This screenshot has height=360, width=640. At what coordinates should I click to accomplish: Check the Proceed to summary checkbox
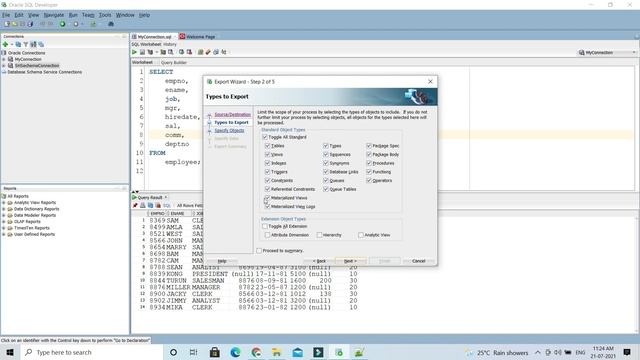259,251
